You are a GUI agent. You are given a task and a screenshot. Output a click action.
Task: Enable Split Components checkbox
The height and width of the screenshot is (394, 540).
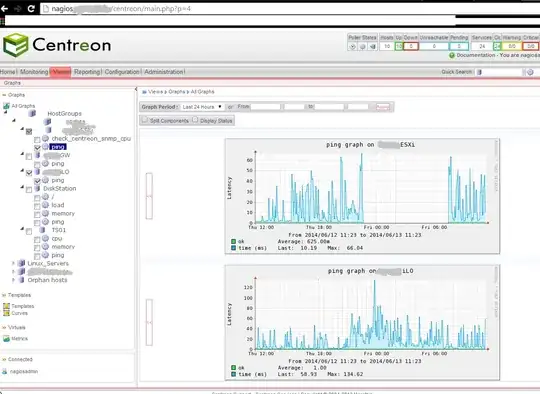tap(145, 120)
